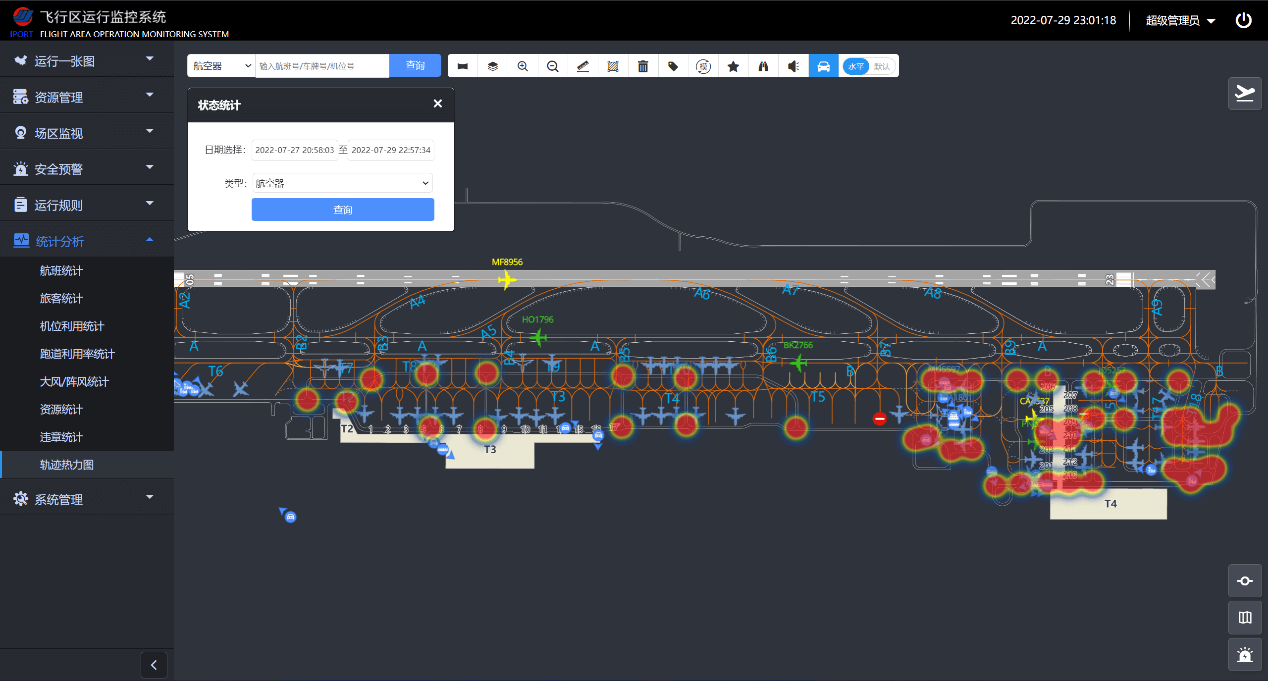Click the end date 2022-07-29 22:57:34 field

coord(391,150)
